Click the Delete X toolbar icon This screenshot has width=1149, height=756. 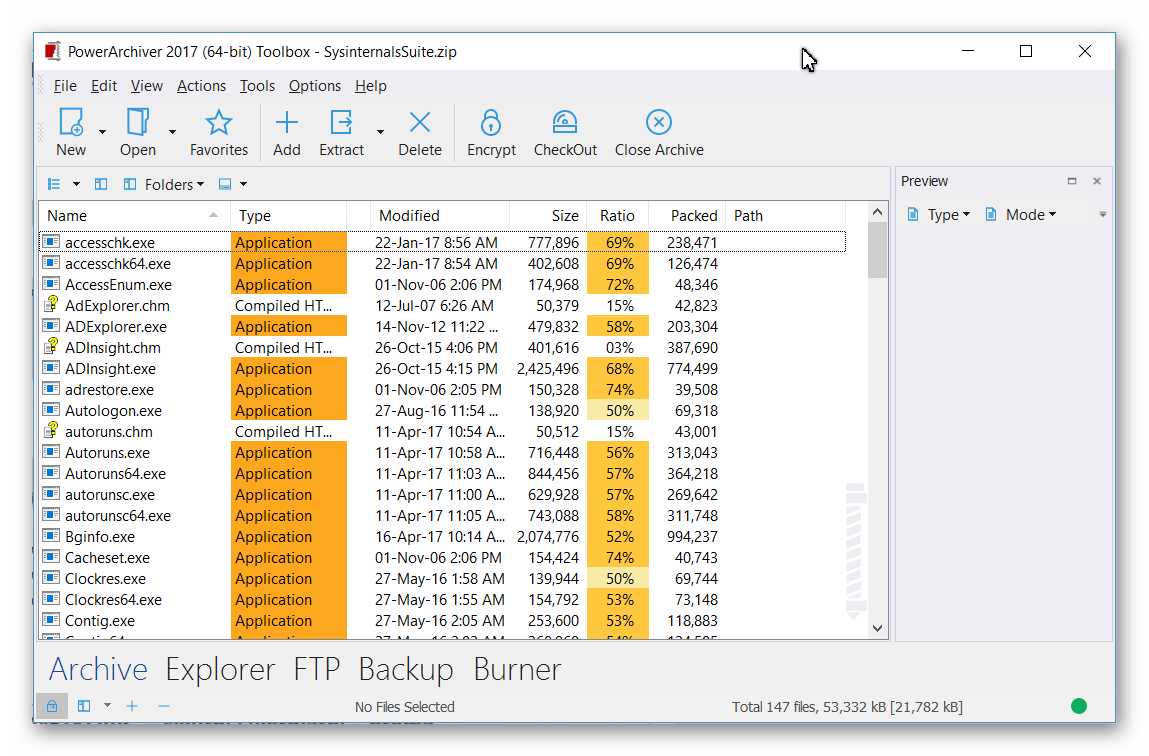[420, 122]
